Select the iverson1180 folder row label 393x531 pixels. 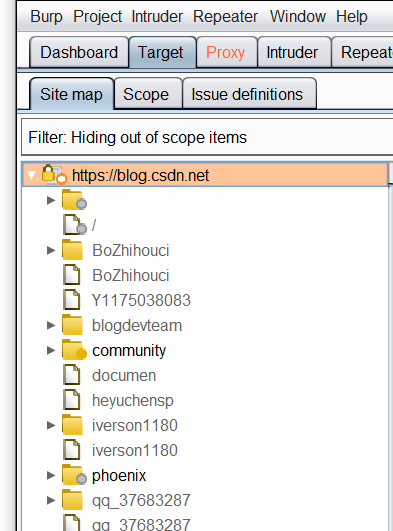pyautogui.click(x=135, y=425)
